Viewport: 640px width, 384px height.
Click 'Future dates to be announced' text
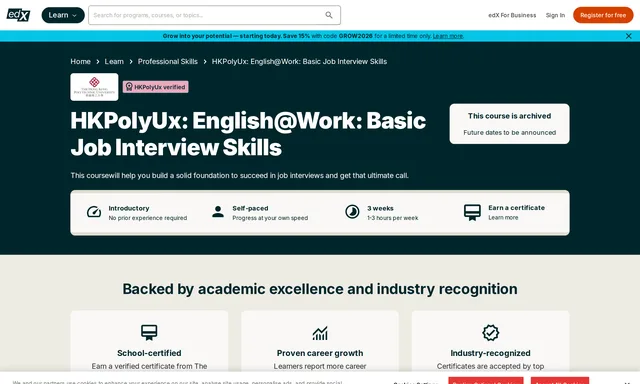coord(509,133)
